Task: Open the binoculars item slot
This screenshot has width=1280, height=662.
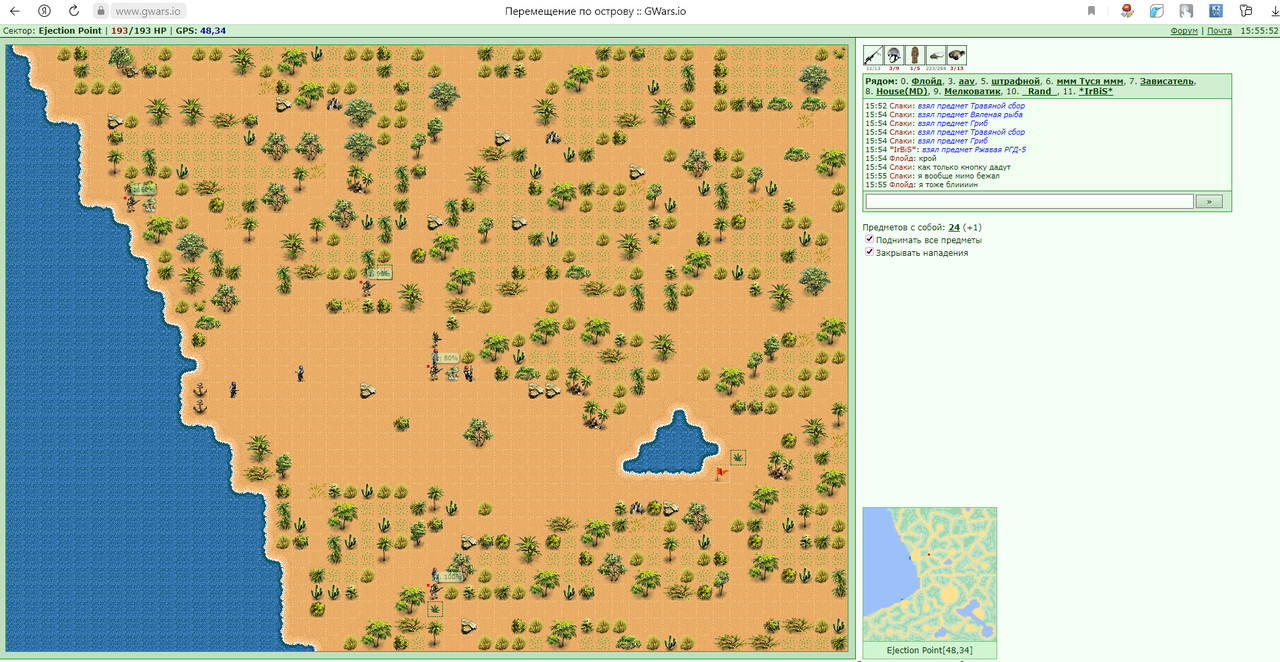Action: tap(957, 55)
